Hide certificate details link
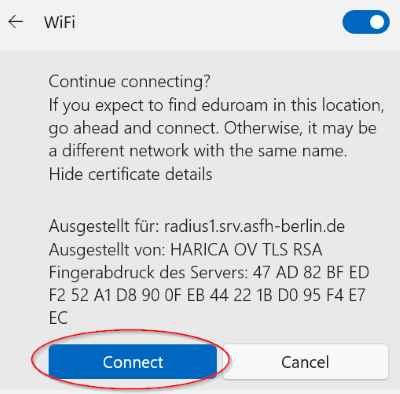Image resolution: width=400 pixels, height=394 pixels. [x=130, y=174]
